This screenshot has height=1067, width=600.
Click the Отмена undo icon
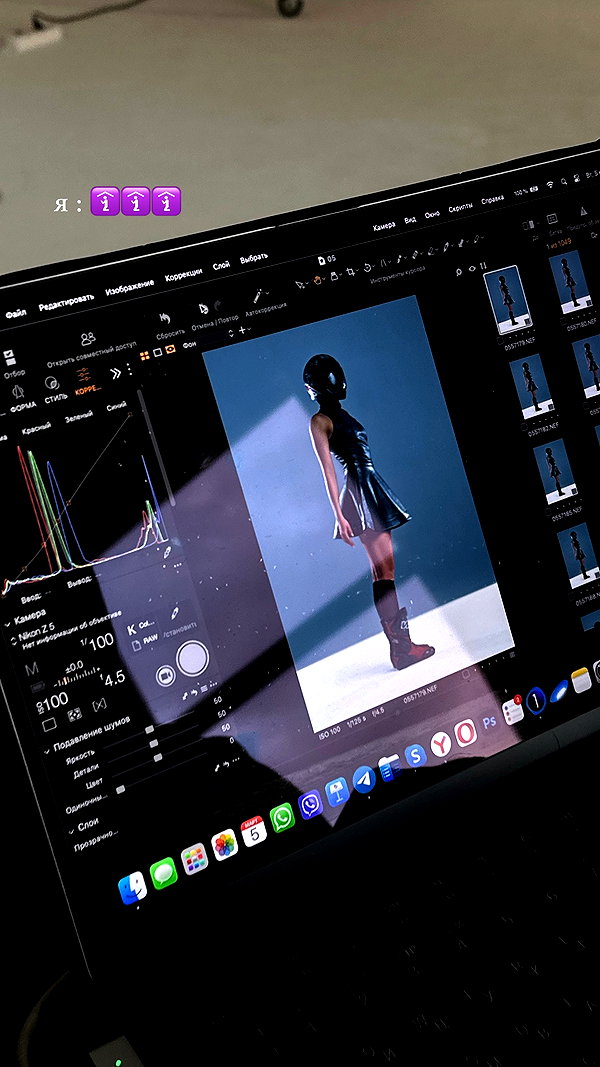point(203,309)
